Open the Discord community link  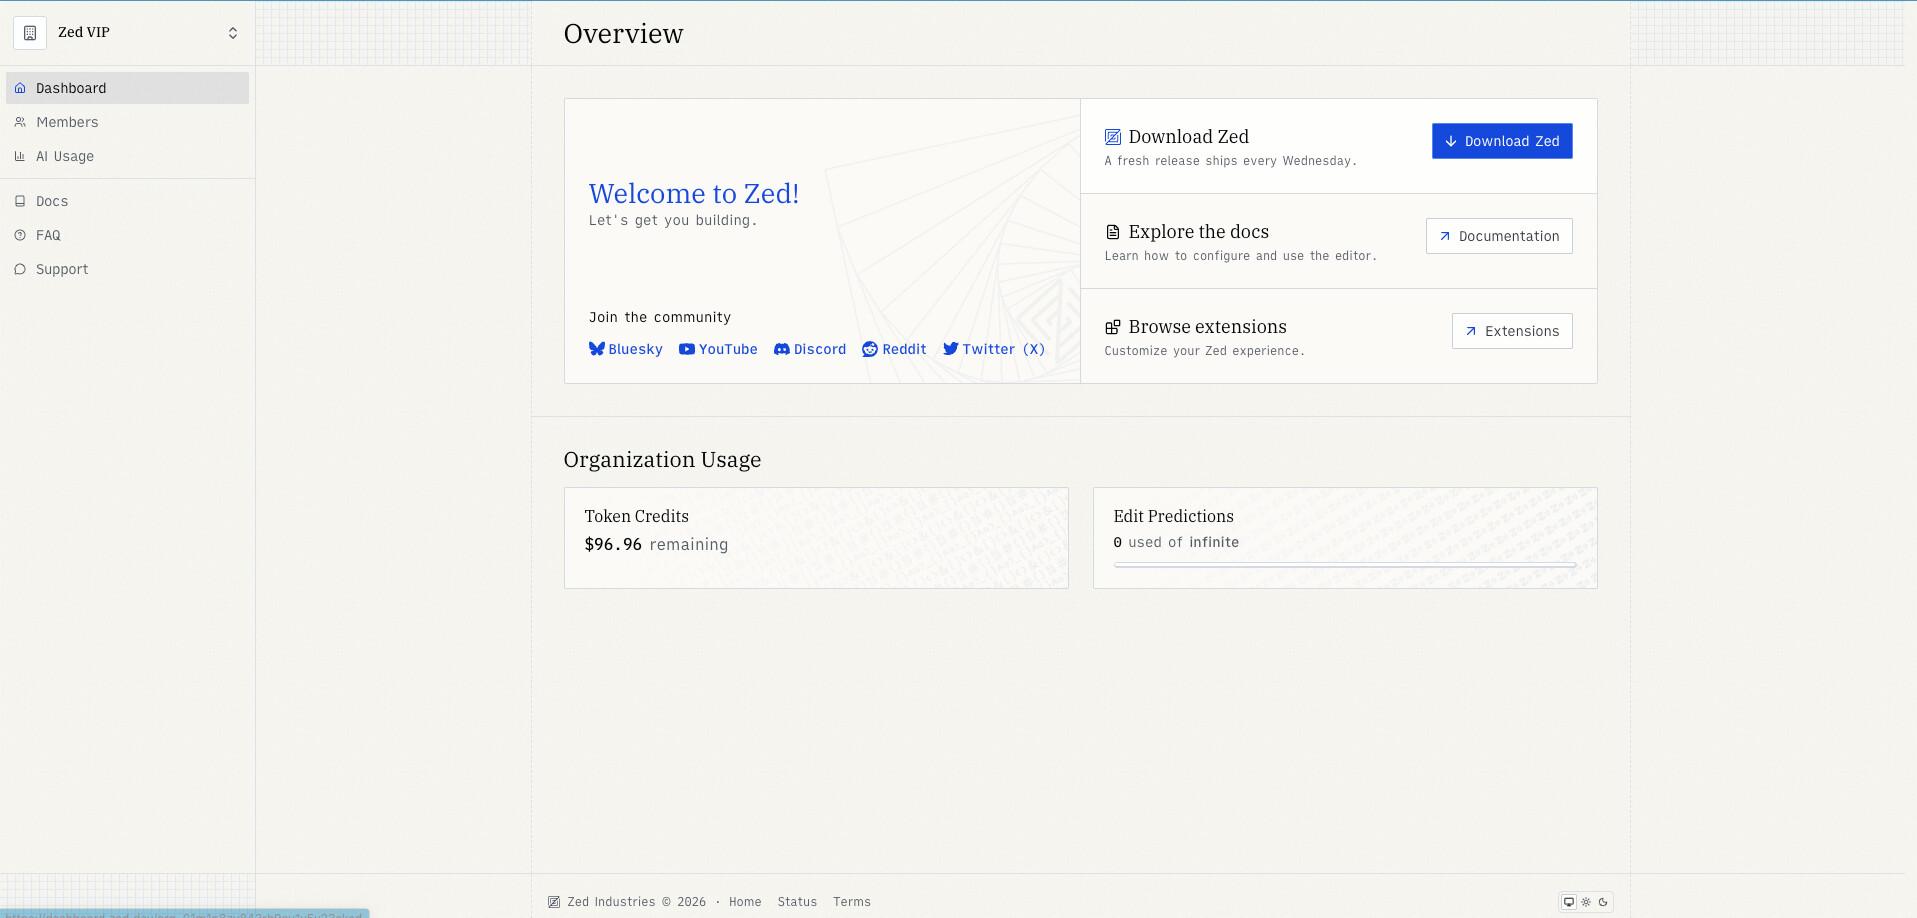click(x=810, y=349)
